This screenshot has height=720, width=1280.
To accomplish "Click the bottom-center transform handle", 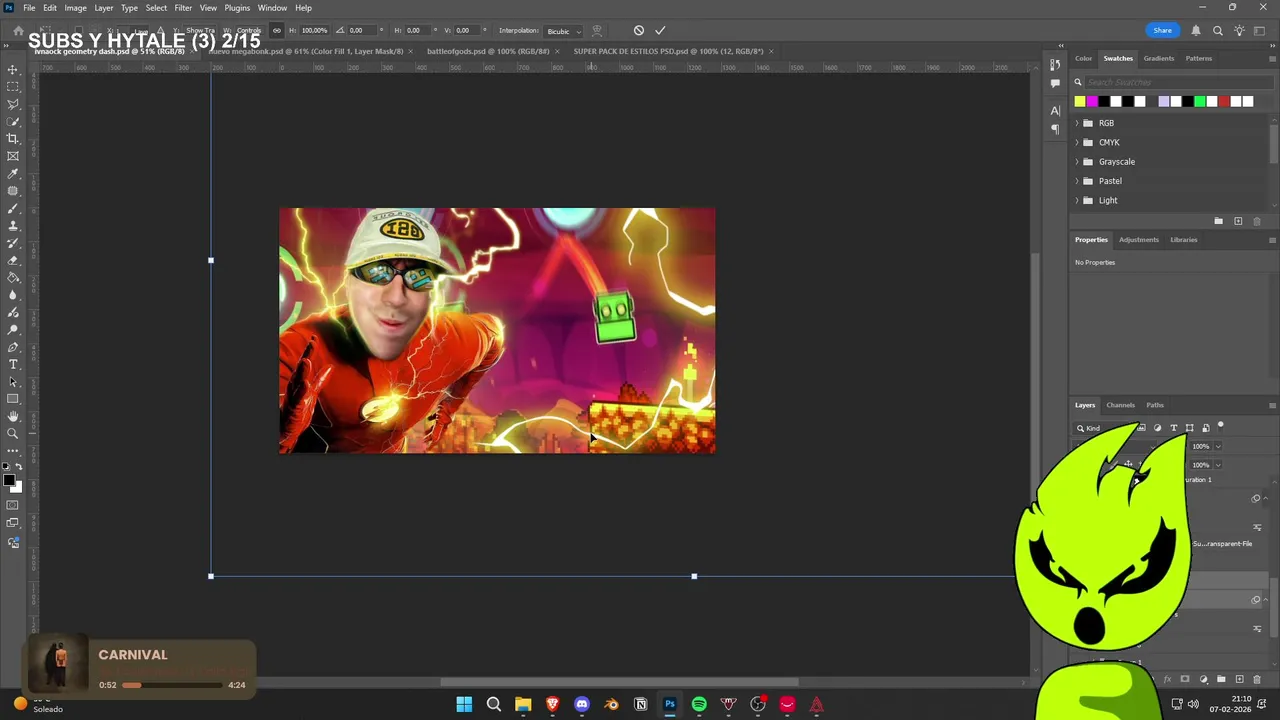I will coord(694,576).
